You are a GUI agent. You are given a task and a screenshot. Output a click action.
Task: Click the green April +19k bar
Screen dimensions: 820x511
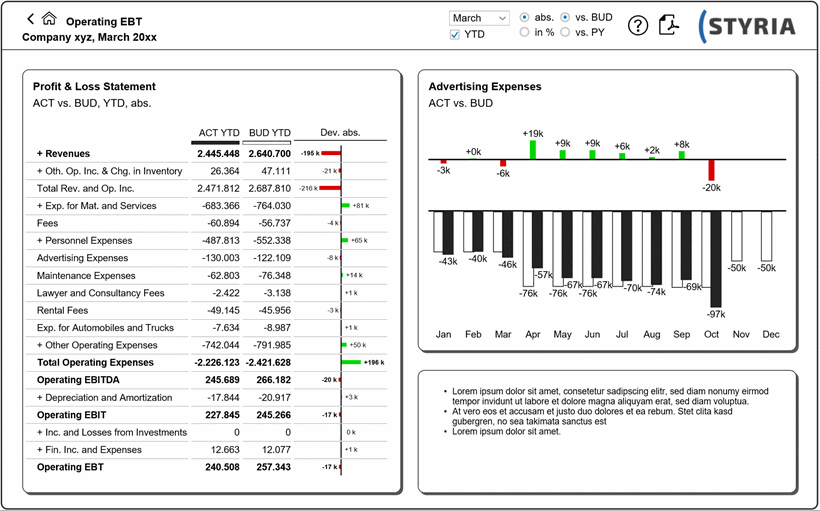point(533,149)
